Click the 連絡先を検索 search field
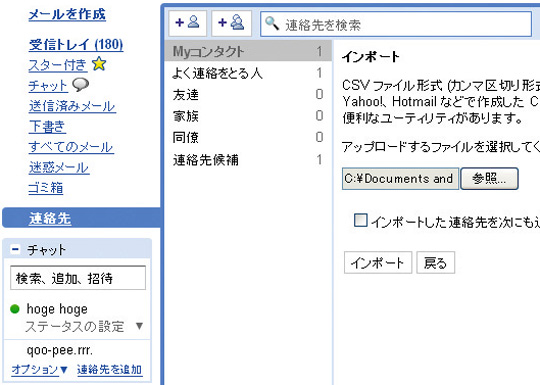 pyautogui.click(x=396, y=24)
